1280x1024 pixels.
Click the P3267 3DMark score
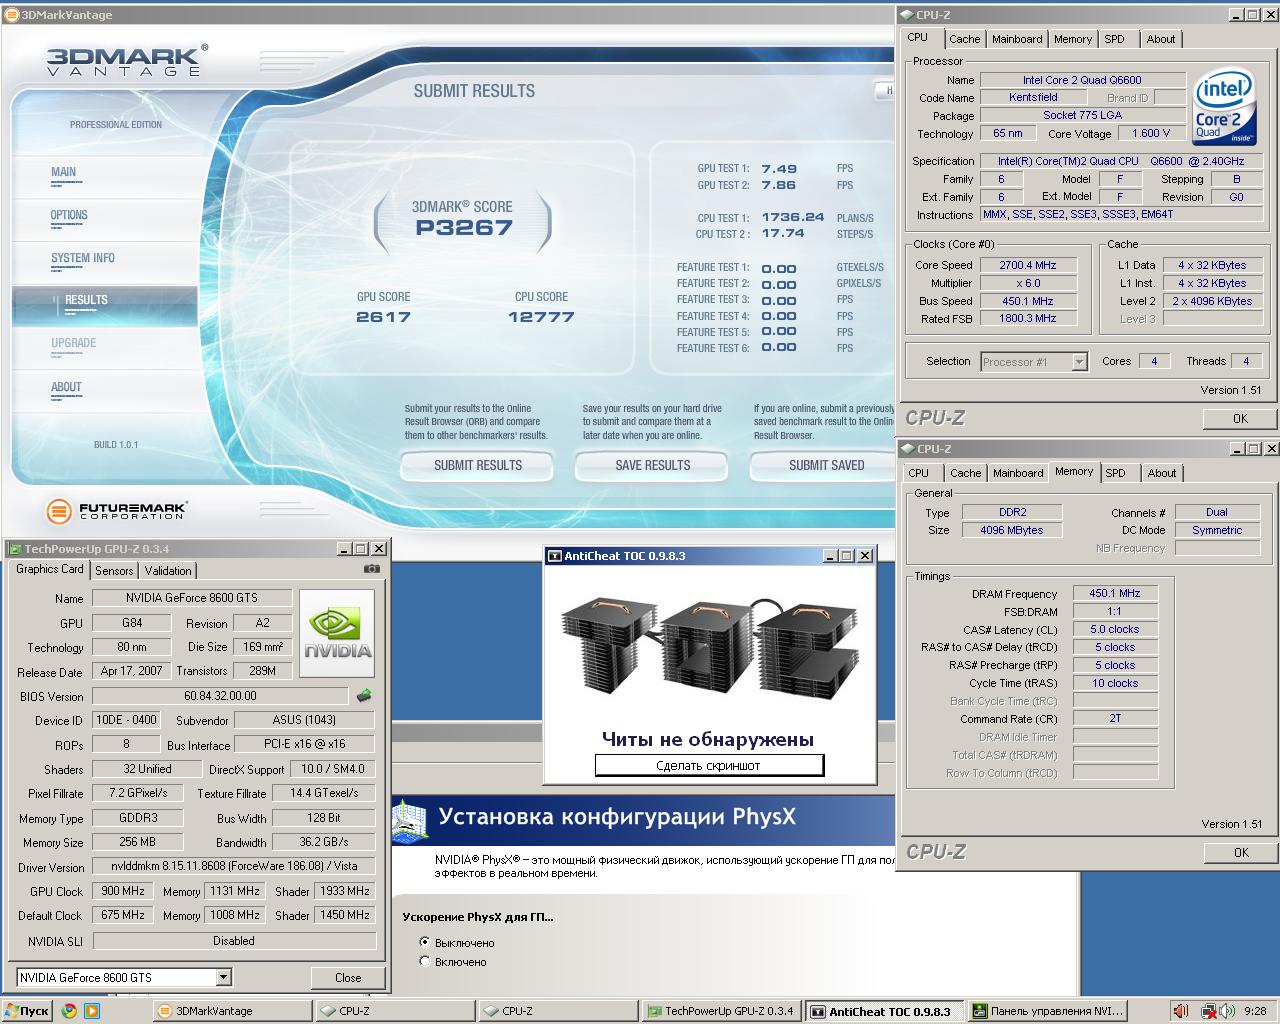point(464,228)
